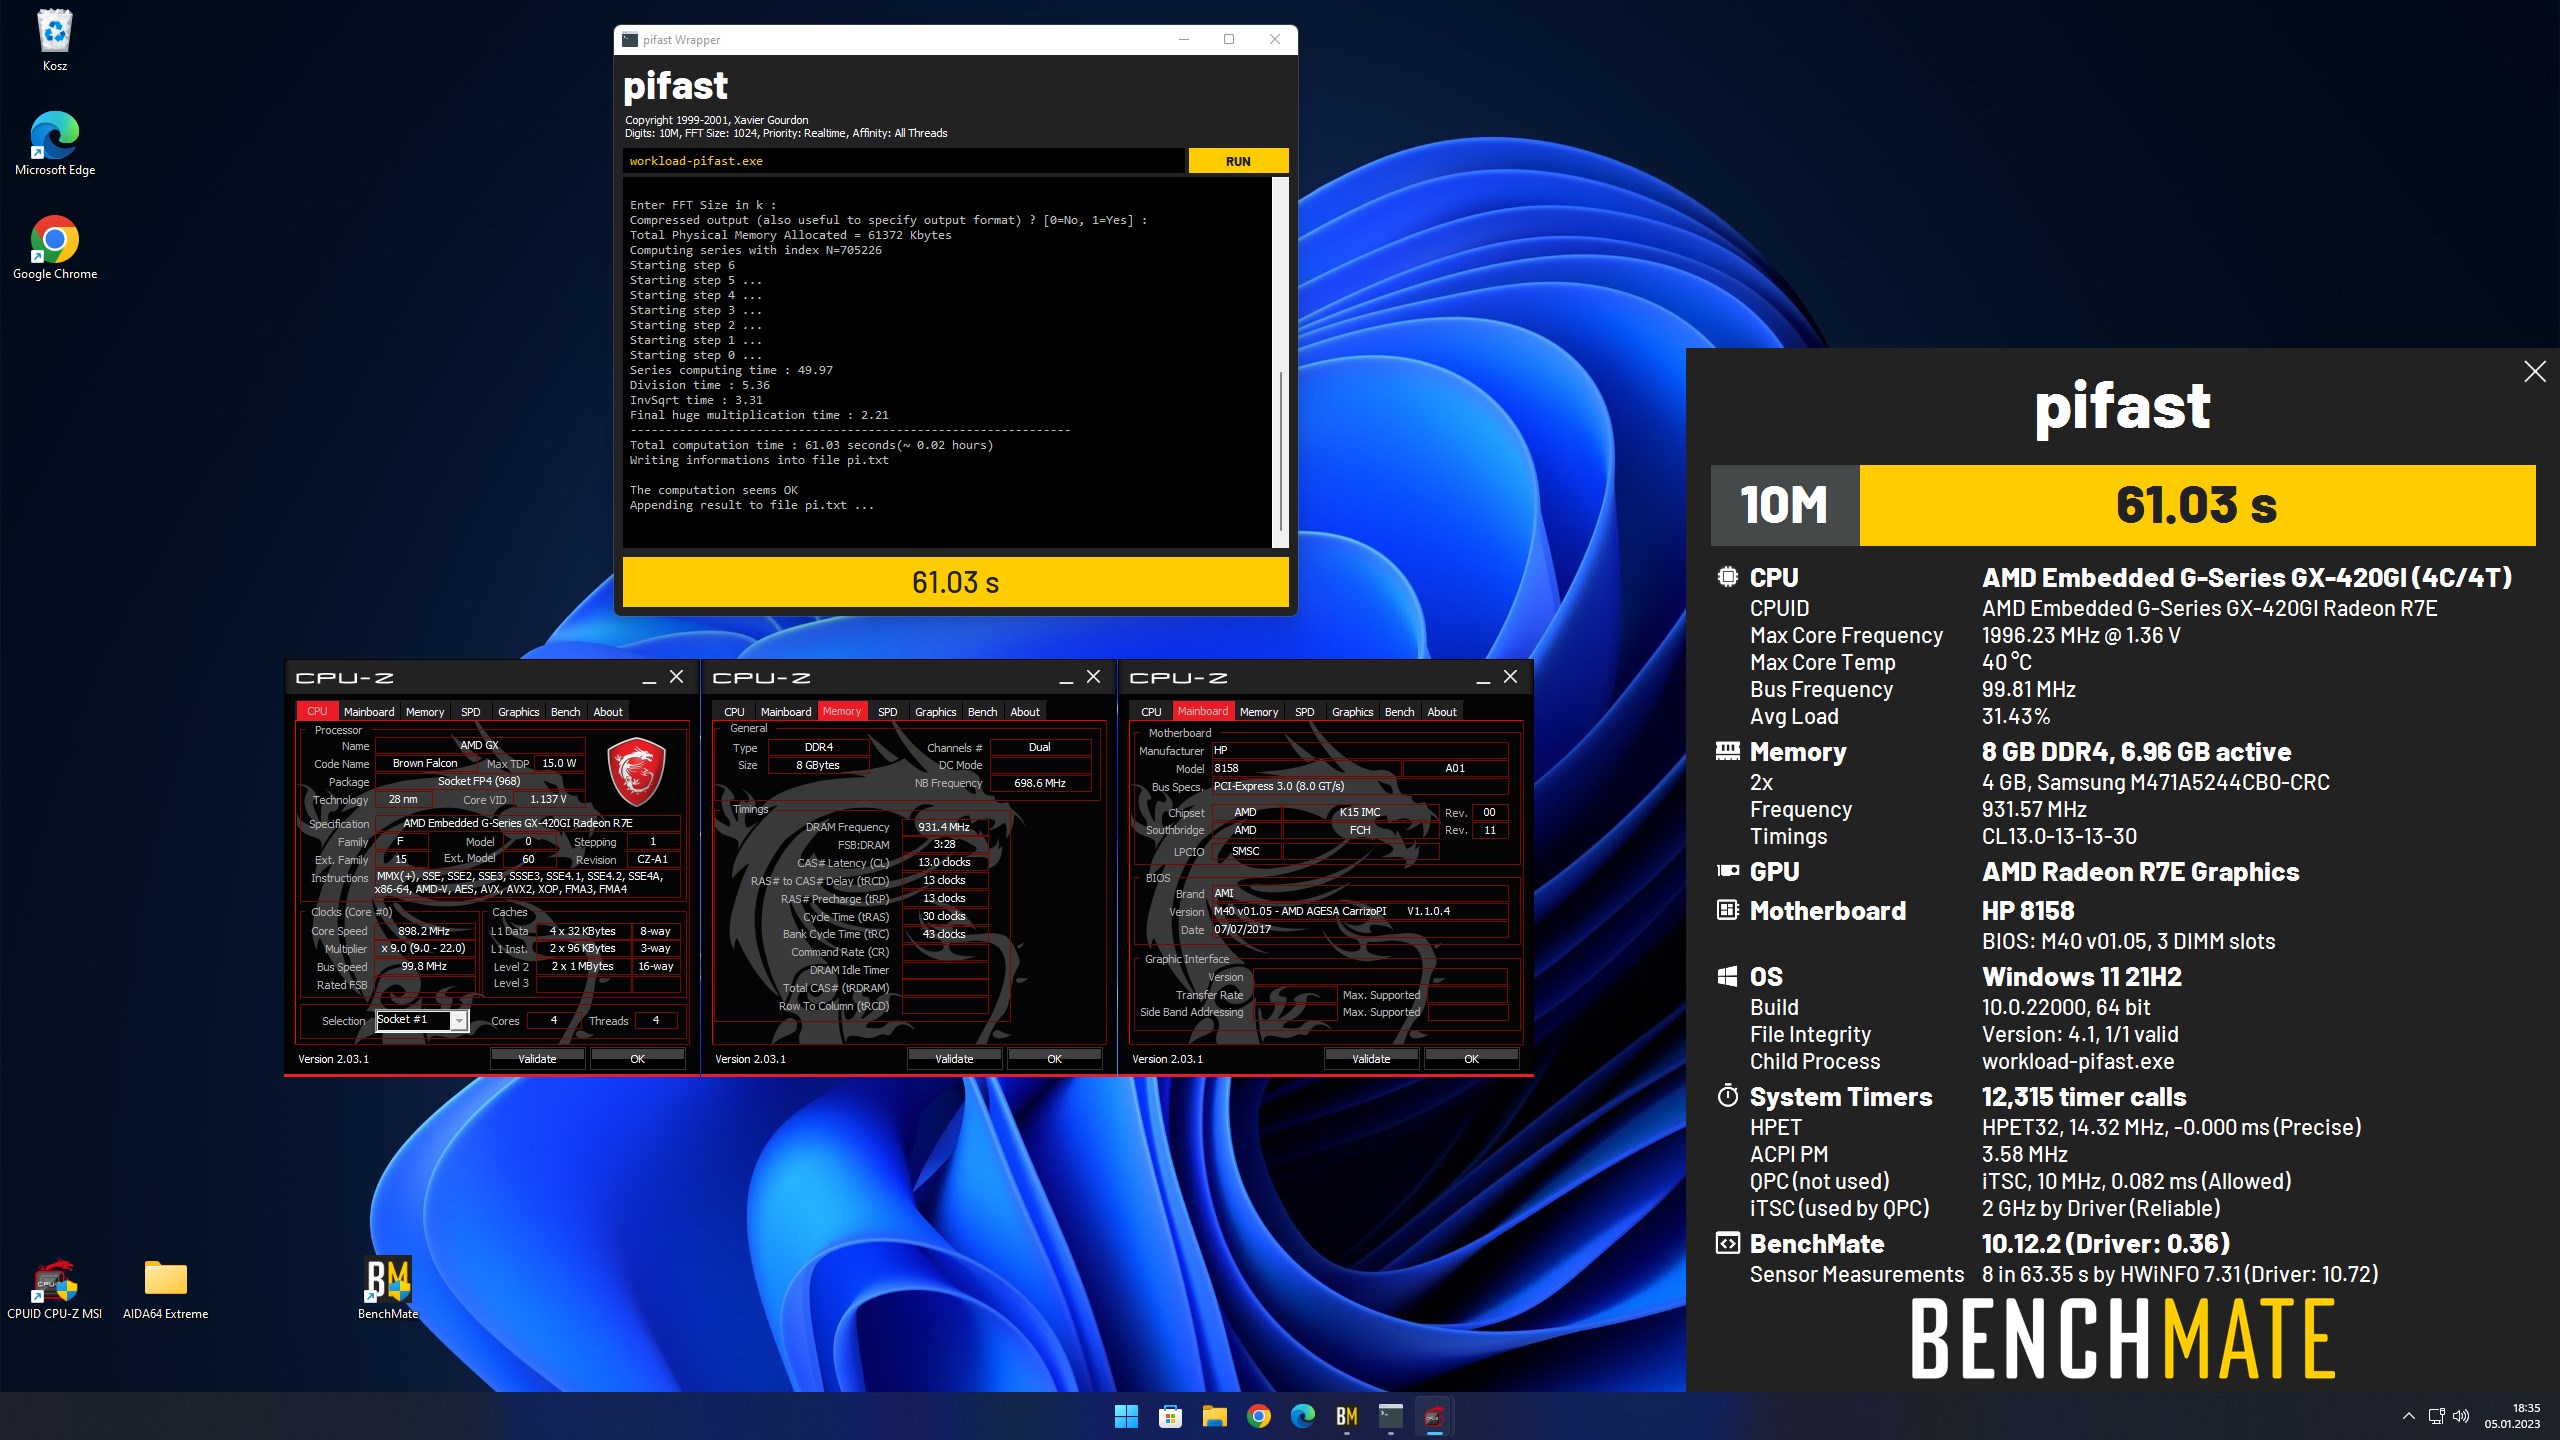The height and width of the screenshot is (1440, 2560).
Task: Open About tab in right CPU-Z window
Action: point(1442,712)
